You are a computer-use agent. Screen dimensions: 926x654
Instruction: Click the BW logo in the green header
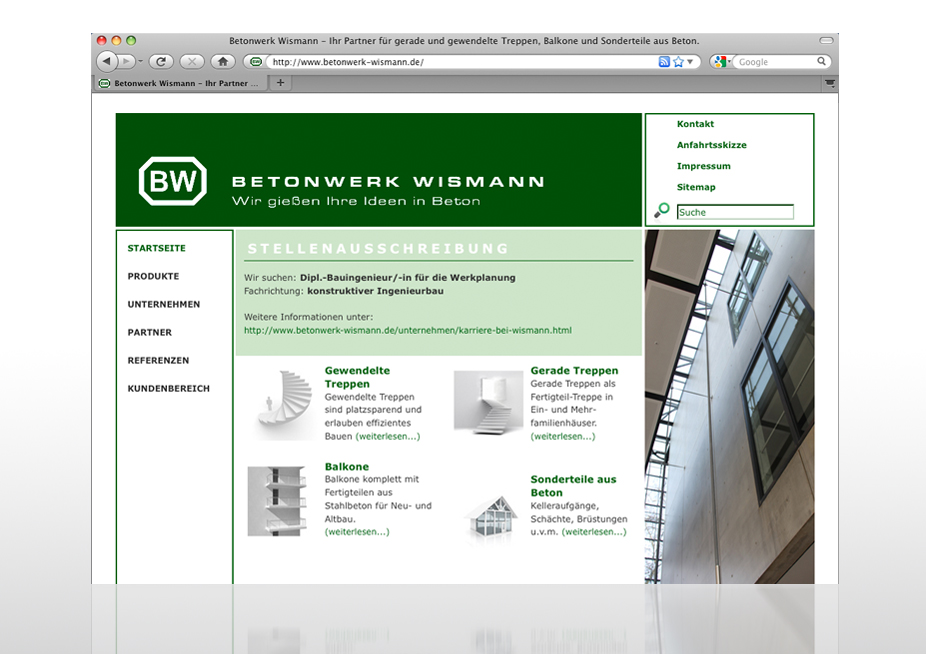[173, 181]
